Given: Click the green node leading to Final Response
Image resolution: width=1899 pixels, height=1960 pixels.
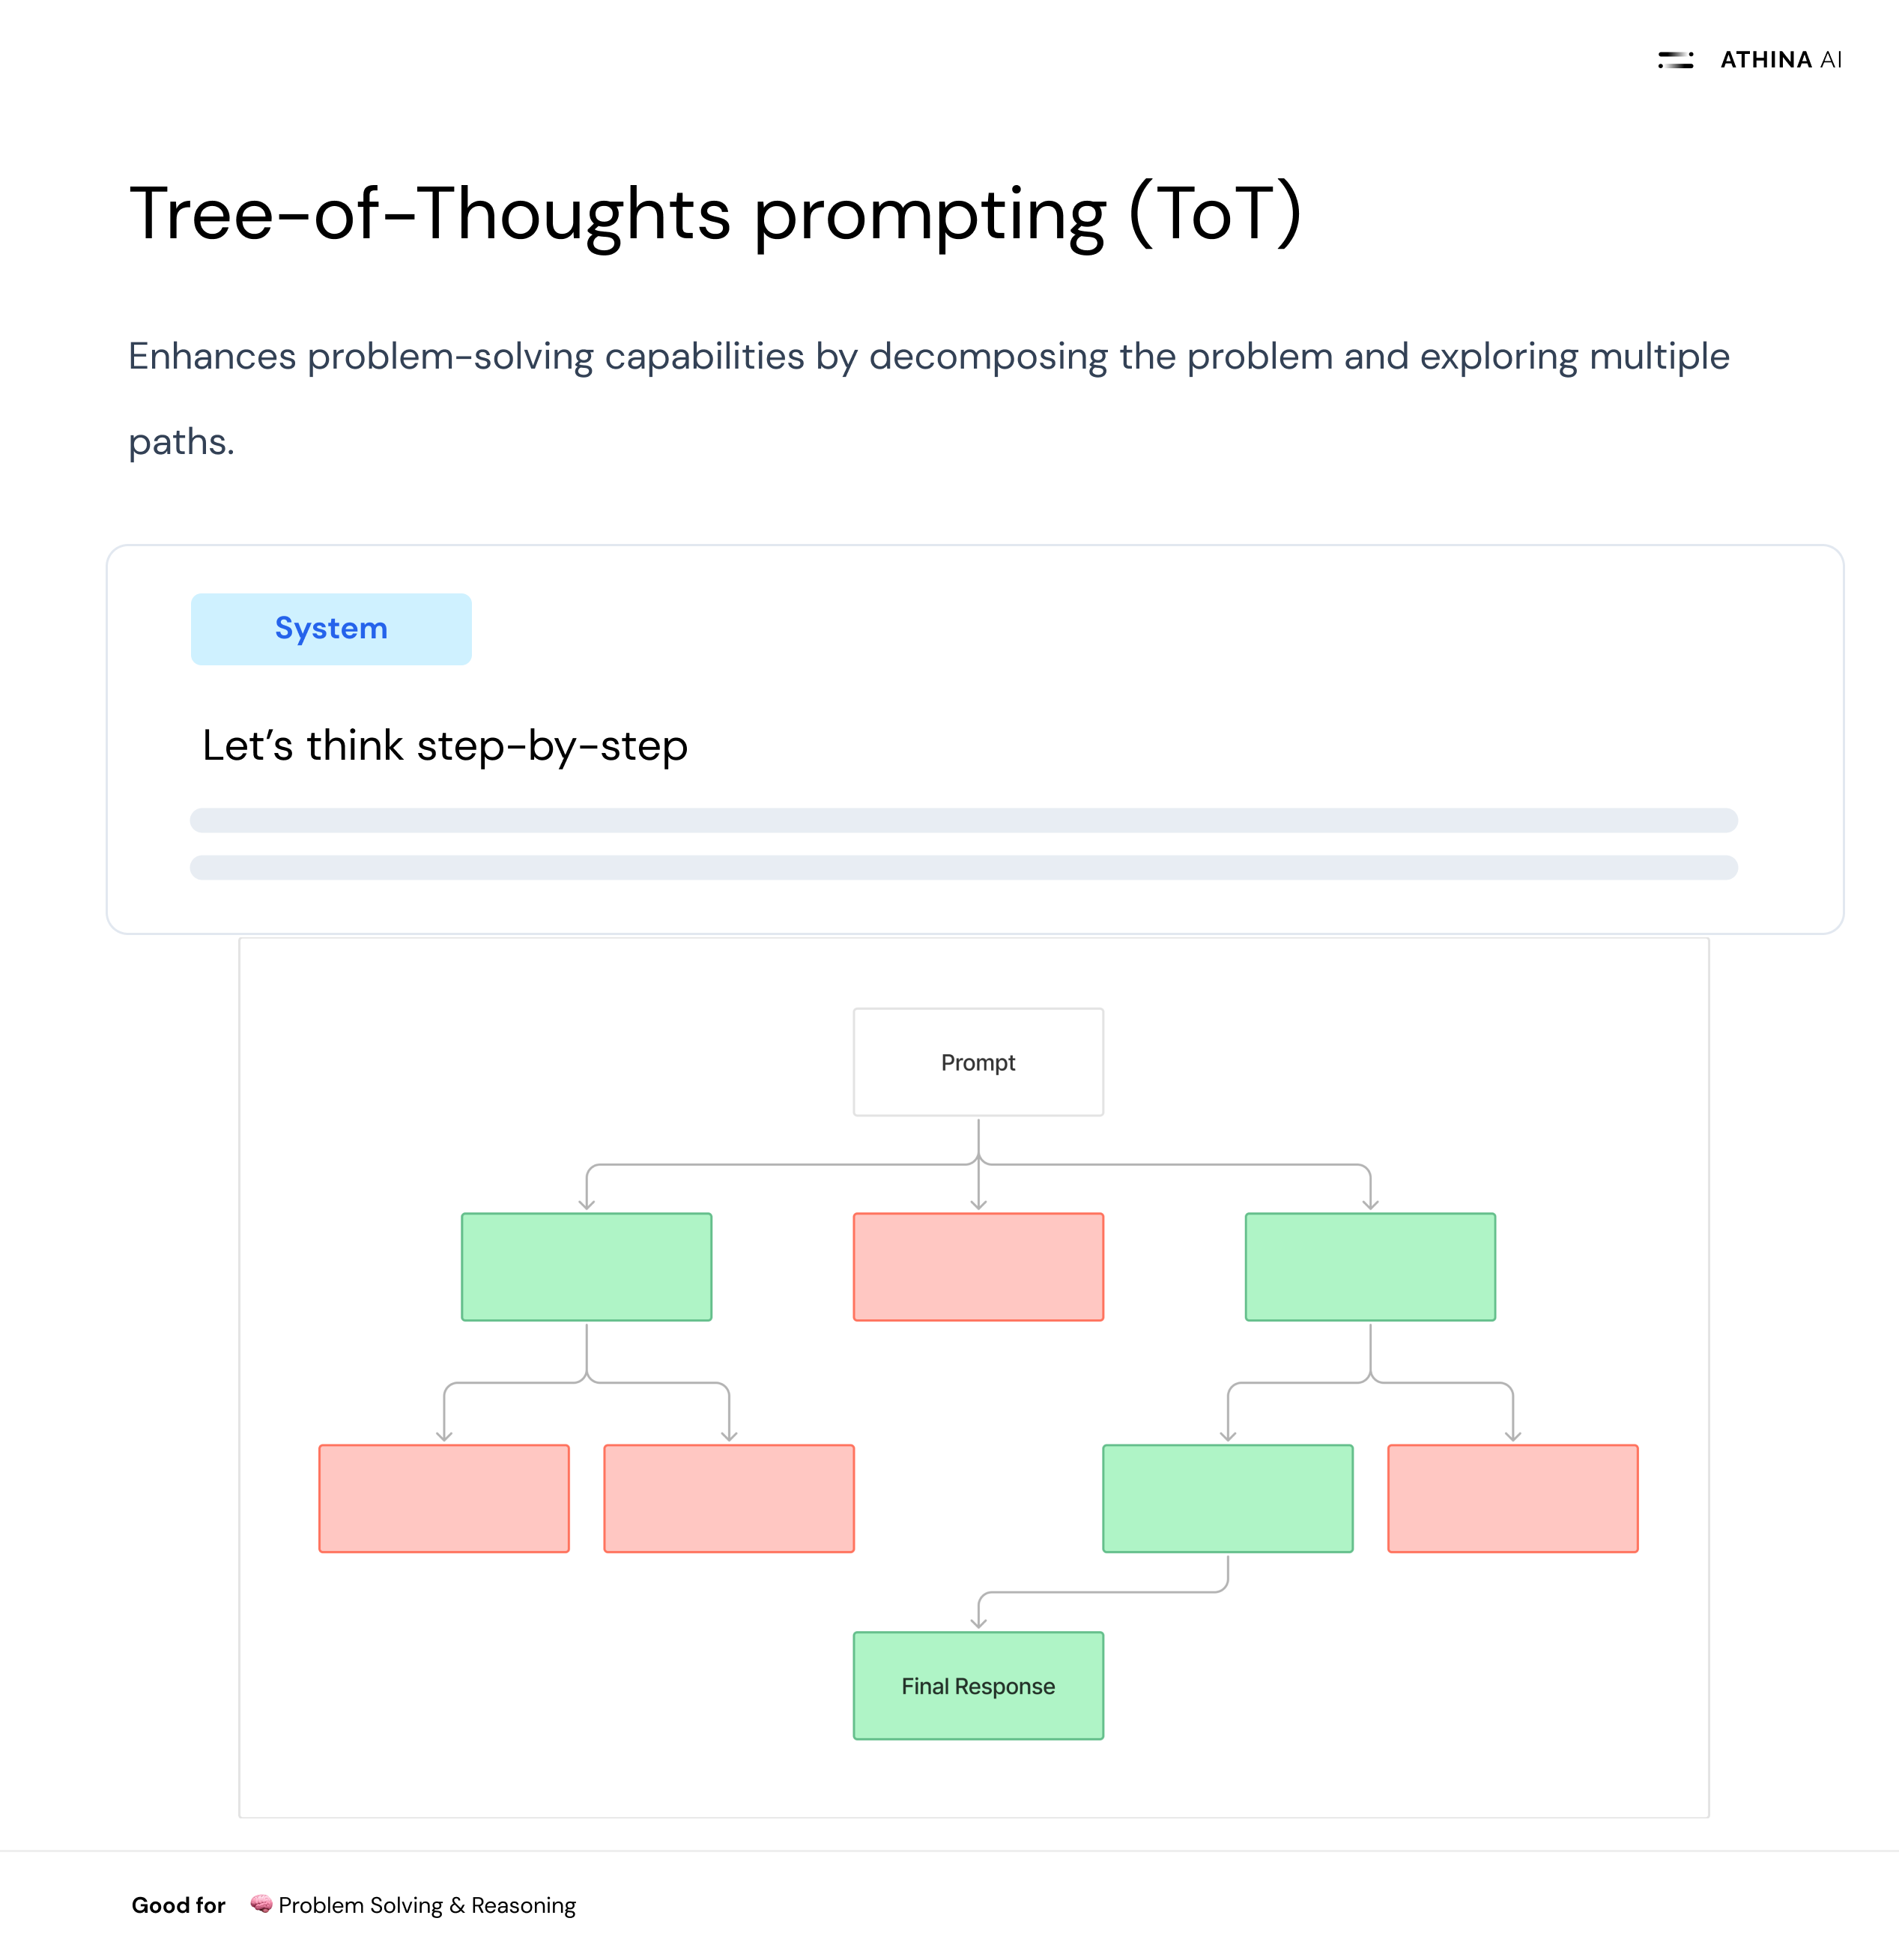Looking at the screenshot, I should point(1227,1498).
